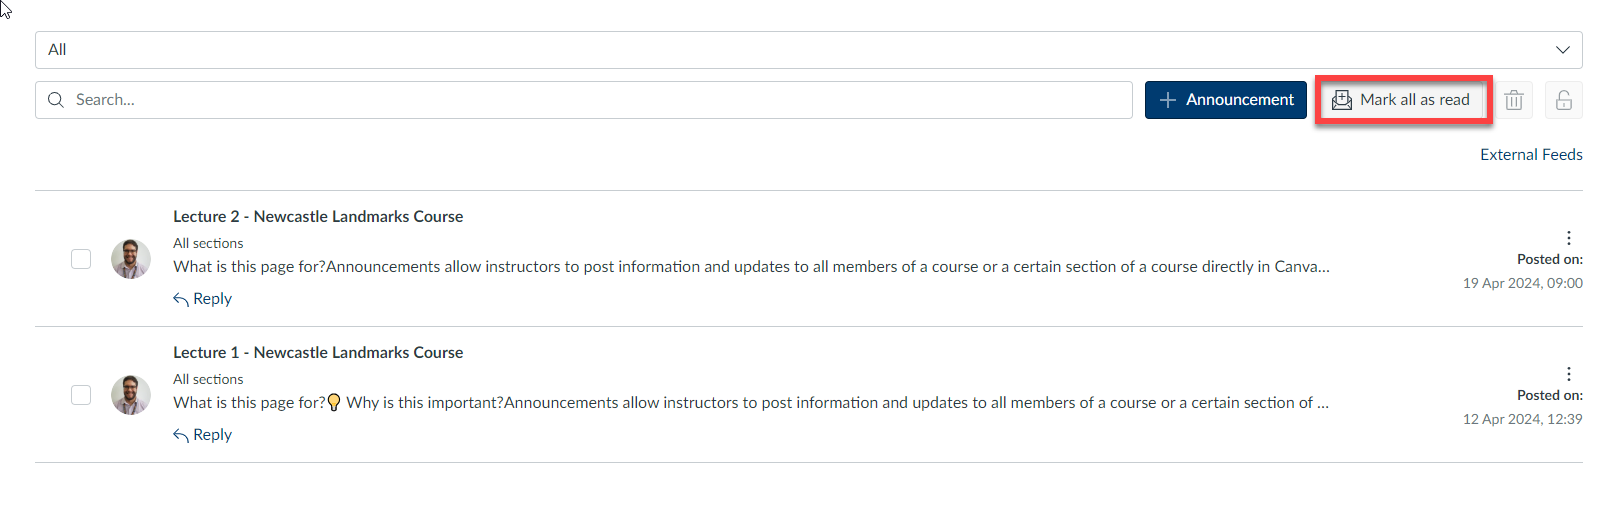The width and height of the screenshot is (1615, 505).
Task: Click the plus icon on Announcement button
Action: coord(1167,100)
